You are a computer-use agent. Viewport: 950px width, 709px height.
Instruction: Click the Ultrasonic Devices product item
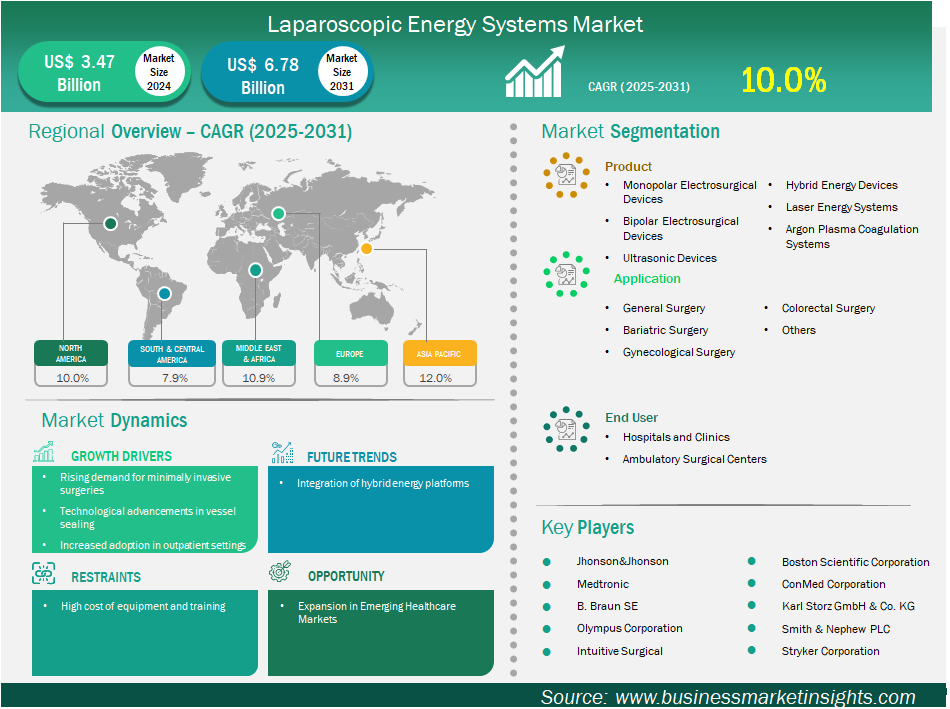click(669, 258)
